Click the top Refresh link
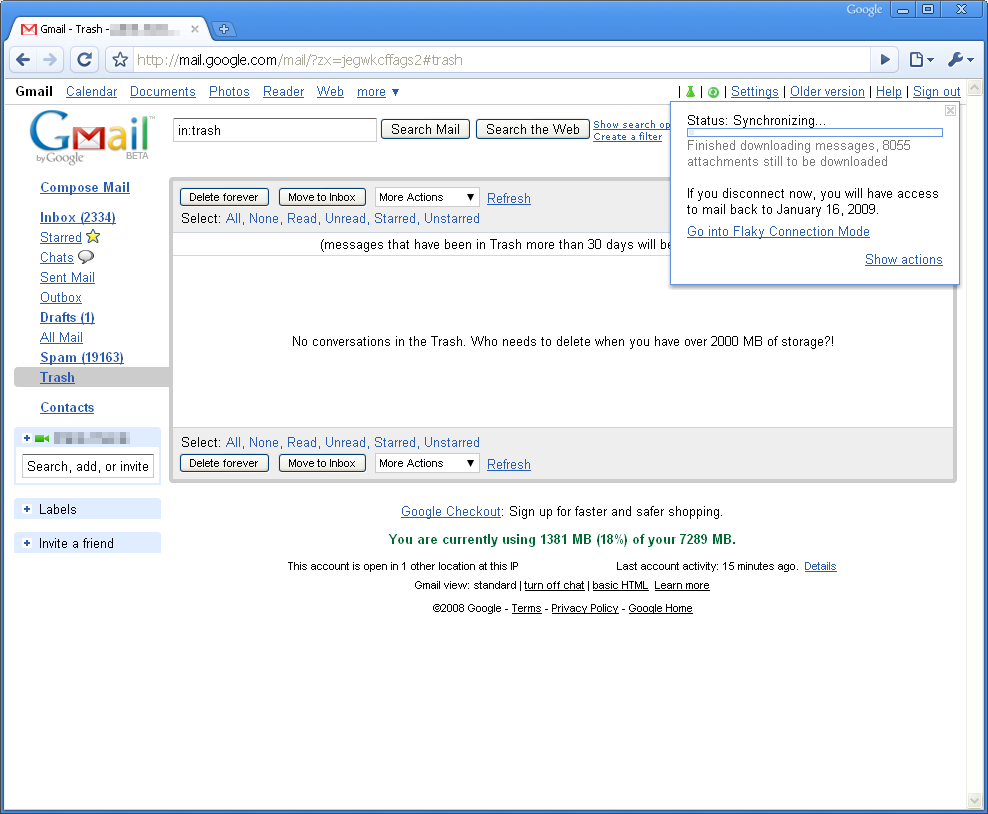988x814 pixels. [x=508, y=198]
